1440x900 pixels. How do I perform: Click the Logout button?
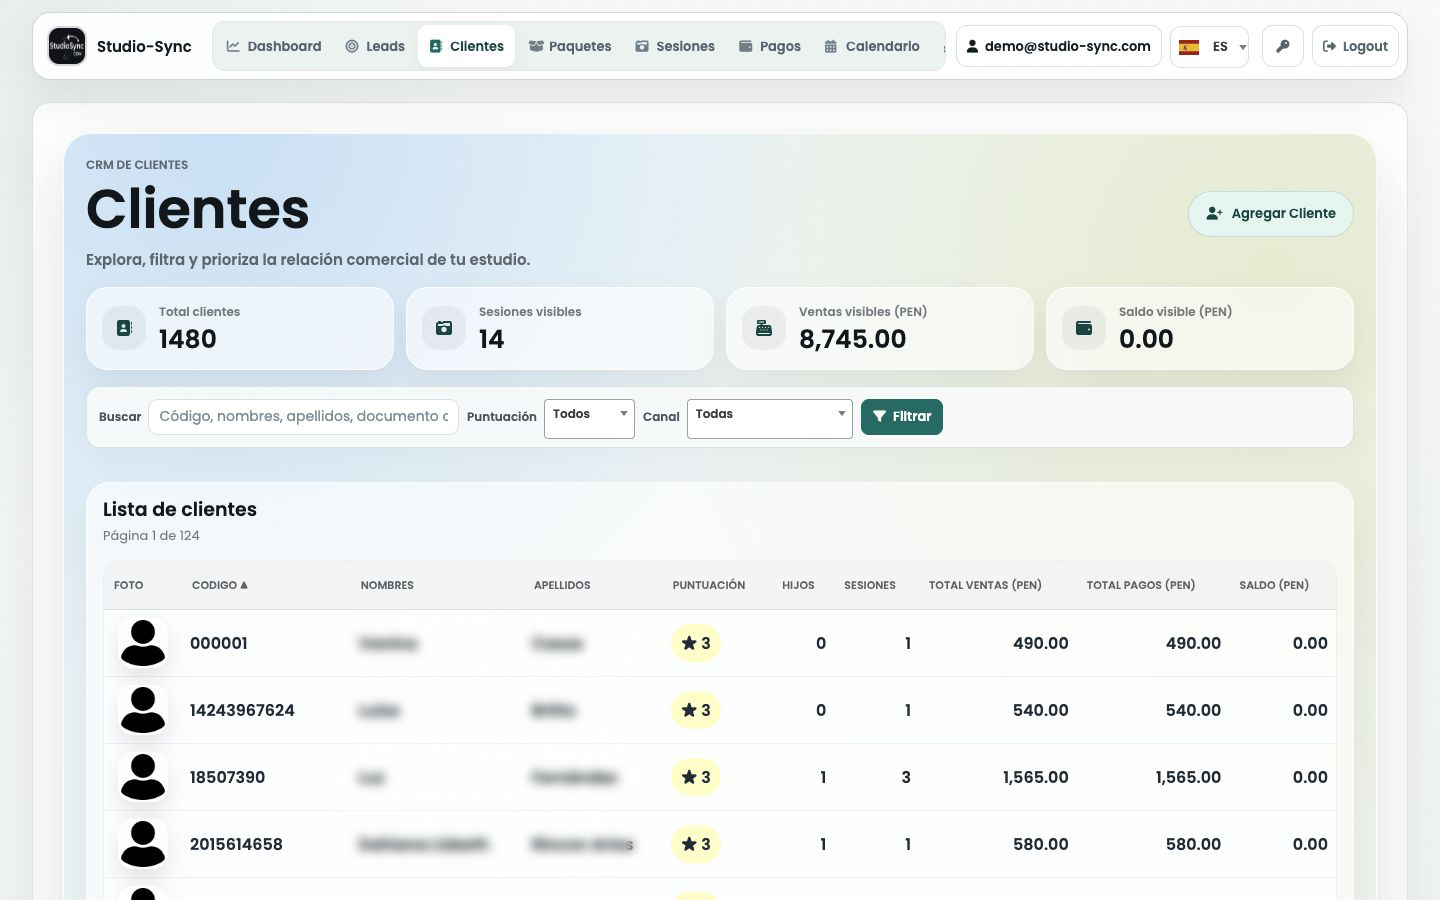pos(1355,46)
